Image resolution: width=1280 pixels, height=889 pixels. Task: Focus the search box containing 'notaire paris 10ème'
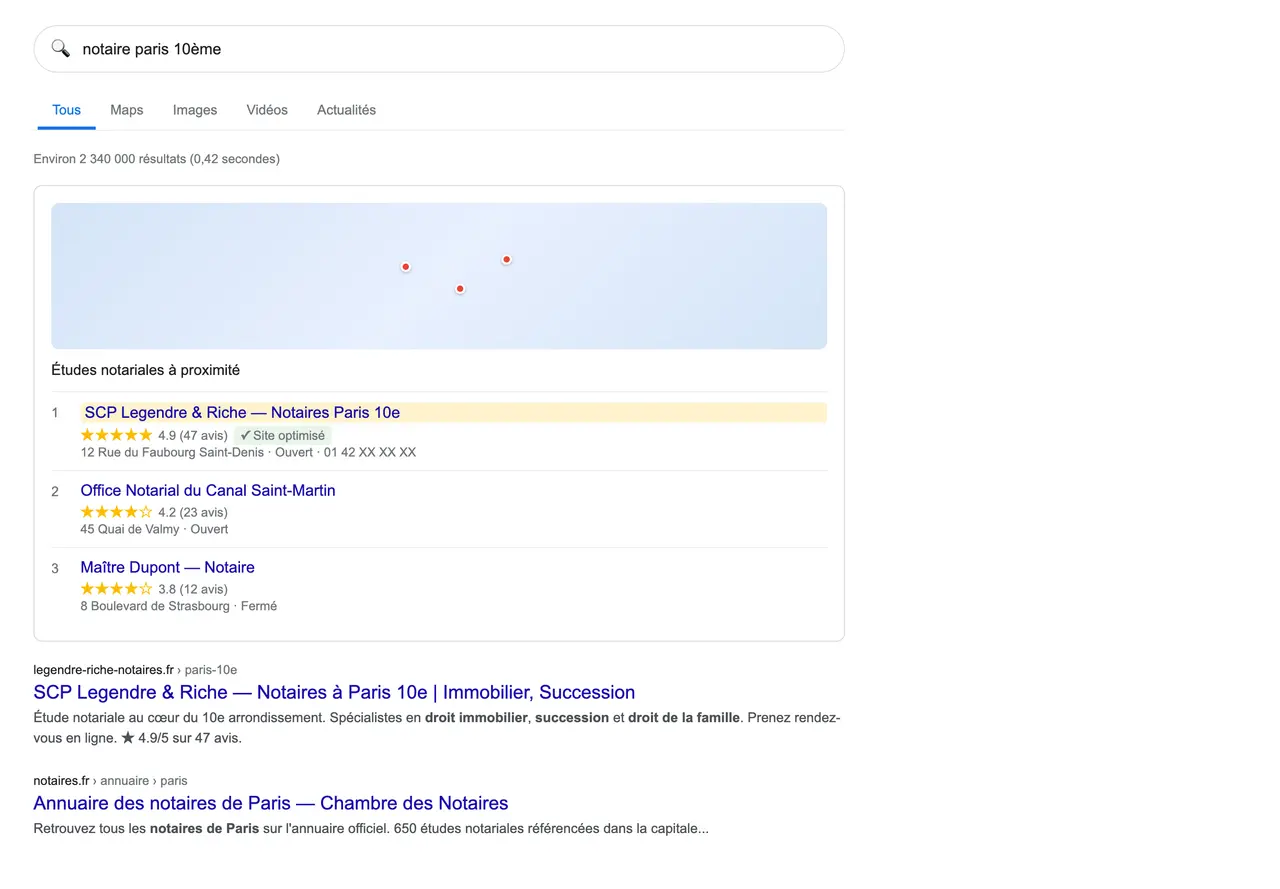439,49
